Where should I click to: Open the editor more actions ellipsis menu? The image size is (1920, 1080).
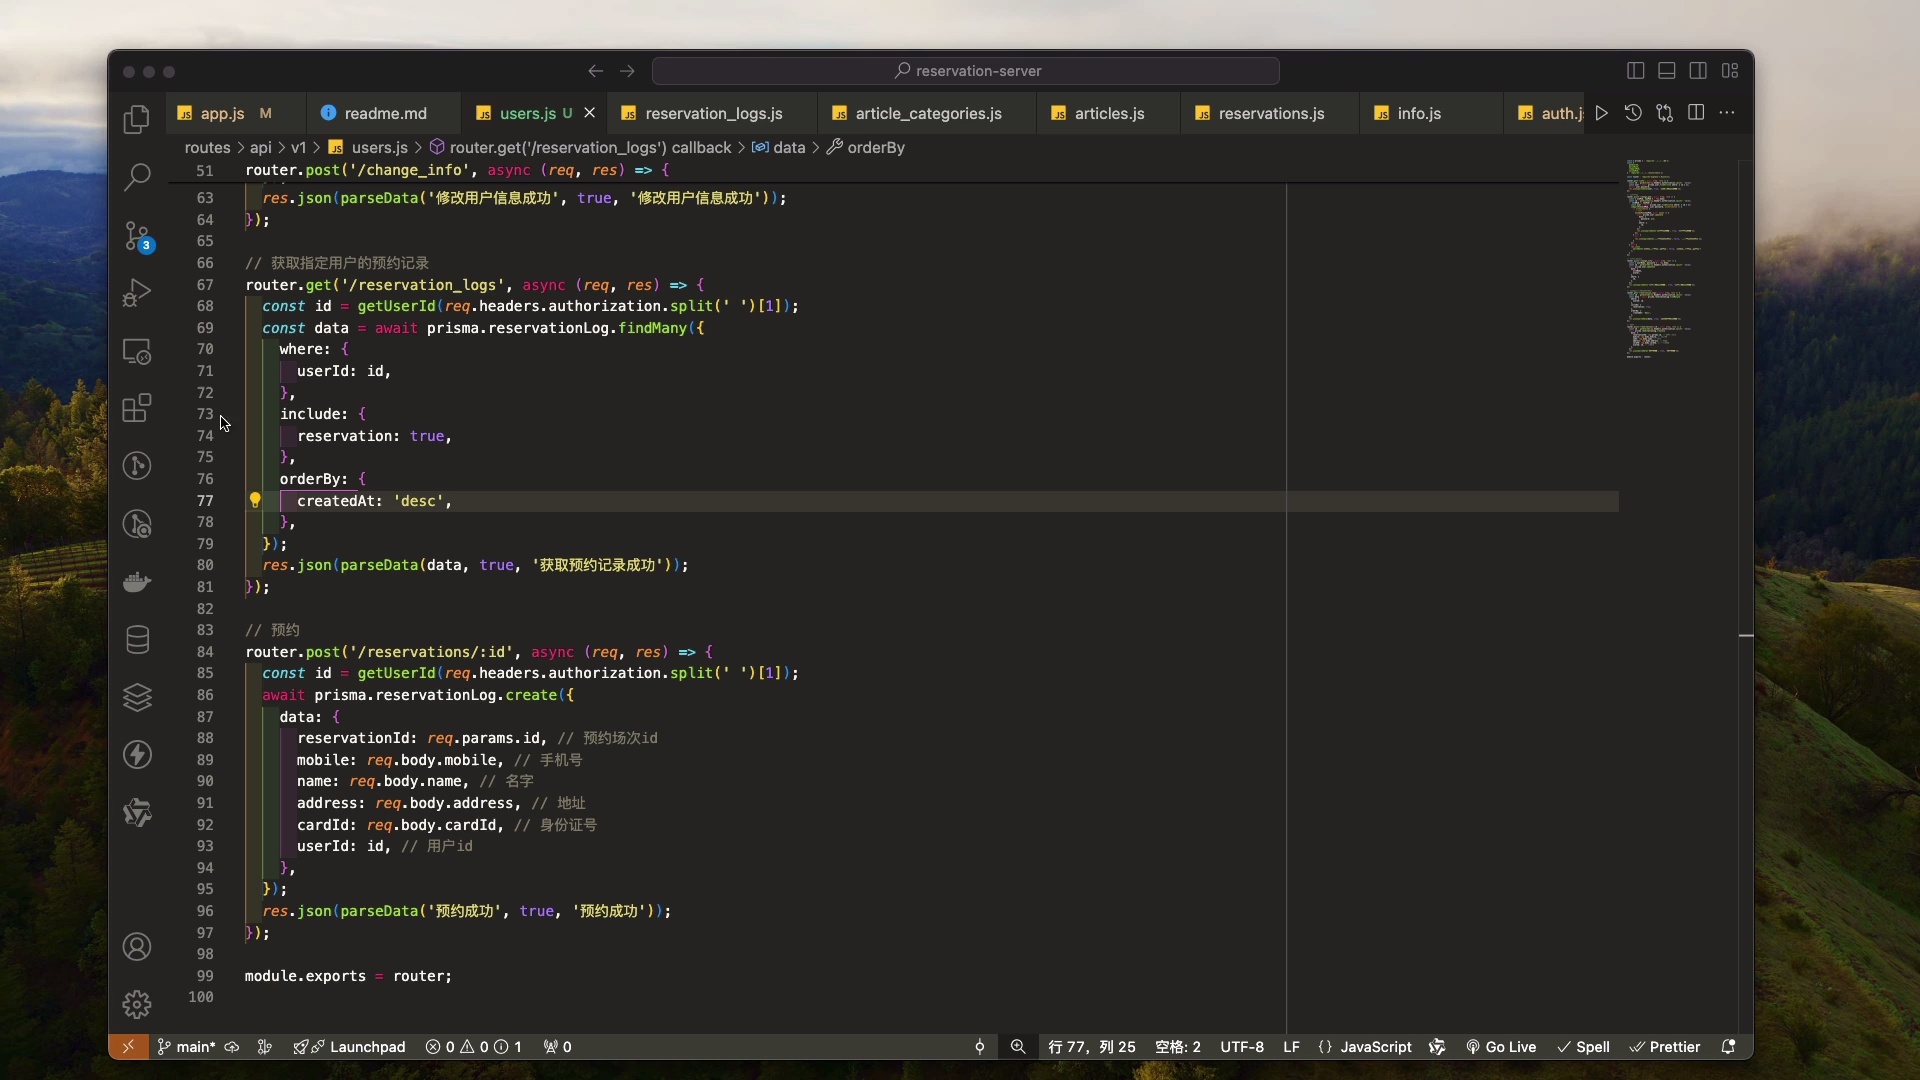1729,113
